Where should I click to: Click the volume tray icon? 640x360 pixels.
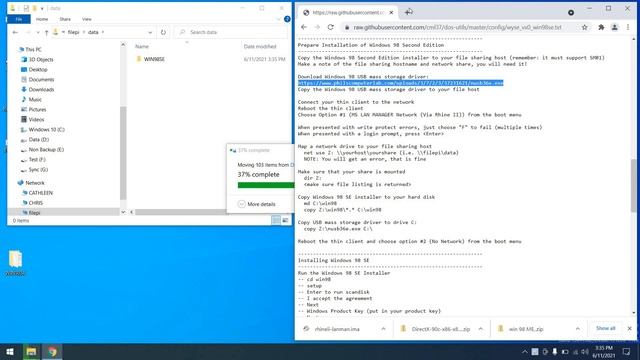(585, 352)
